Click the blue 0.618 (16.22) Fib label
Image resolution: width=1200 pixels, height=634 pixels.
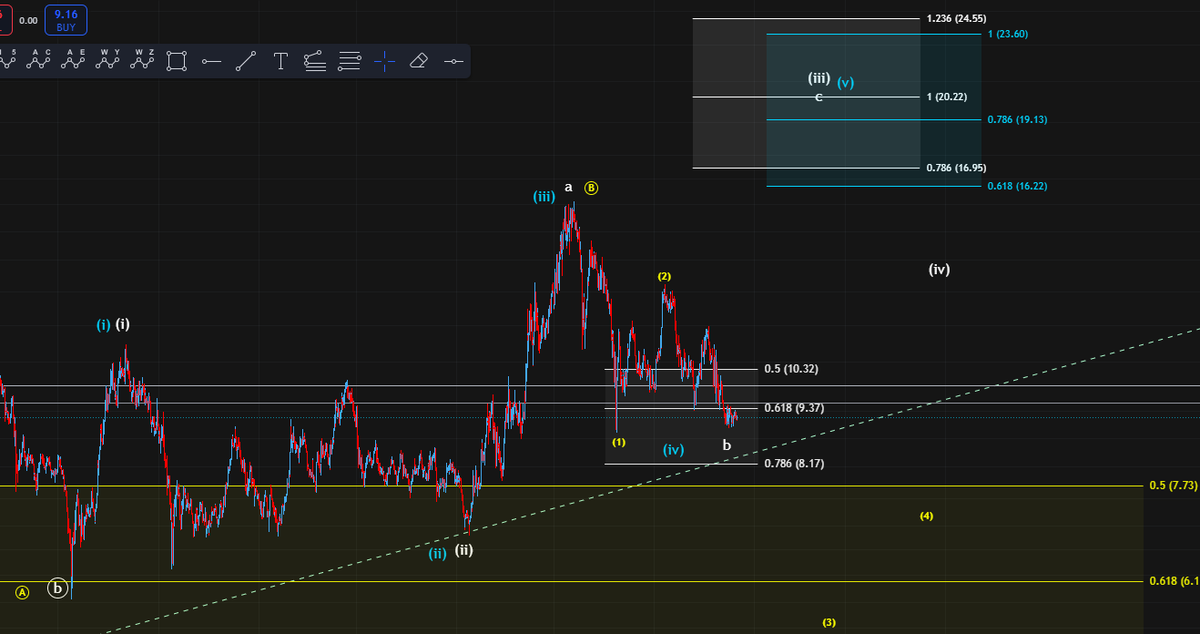1017,186
